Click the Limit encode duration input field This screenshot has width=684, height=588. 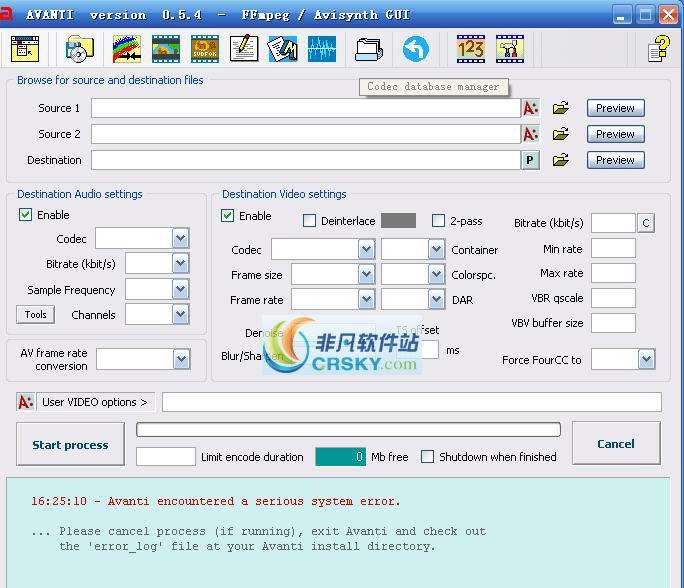(166, 457)
